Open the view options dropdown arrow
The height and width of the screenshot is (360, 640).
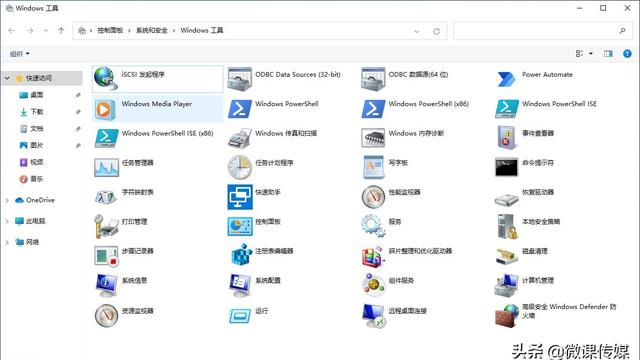[x=591, y=53]
